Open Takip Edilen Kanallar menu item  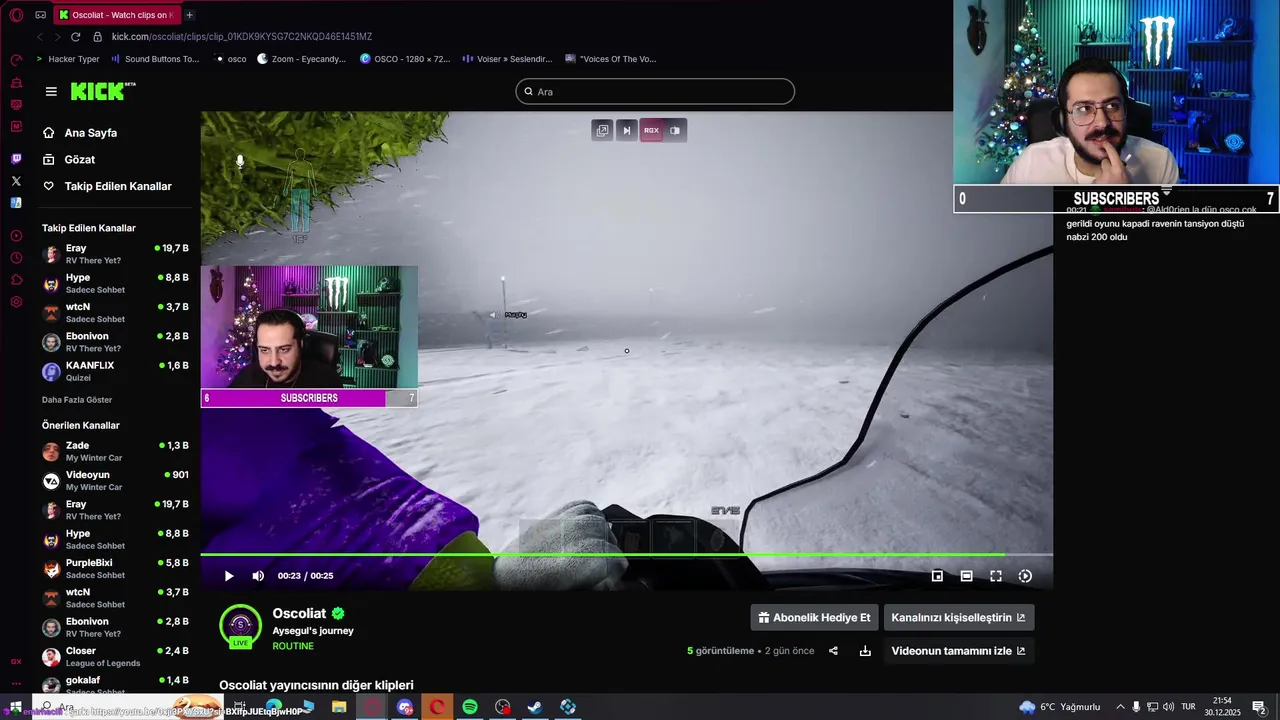[x=116, y=186]
